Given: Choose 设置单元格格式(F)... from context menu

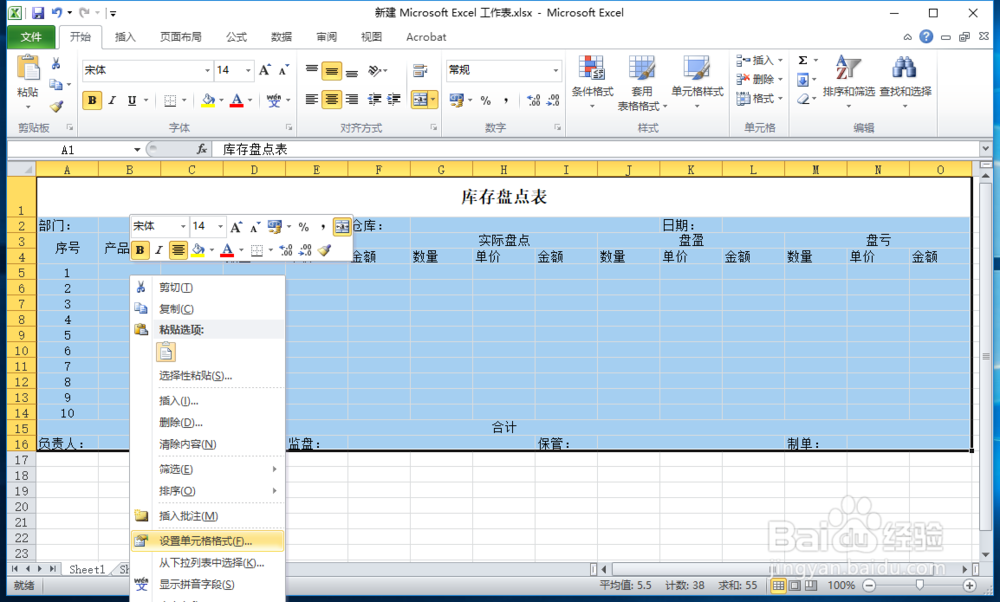Looking at the screenshot, I should [207, 541].
